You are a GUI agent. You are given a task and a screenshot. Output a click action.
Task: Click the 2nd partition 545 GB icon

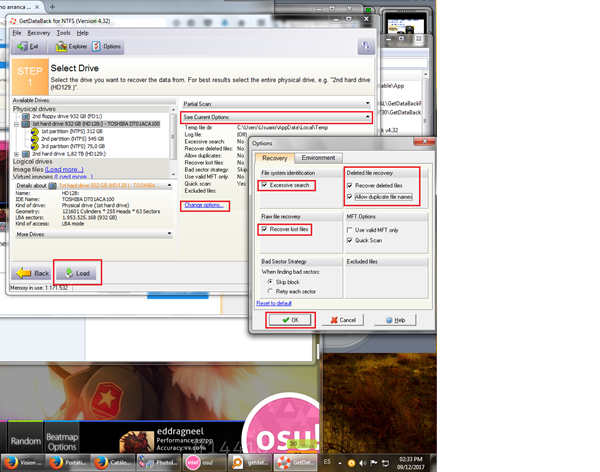34,139
